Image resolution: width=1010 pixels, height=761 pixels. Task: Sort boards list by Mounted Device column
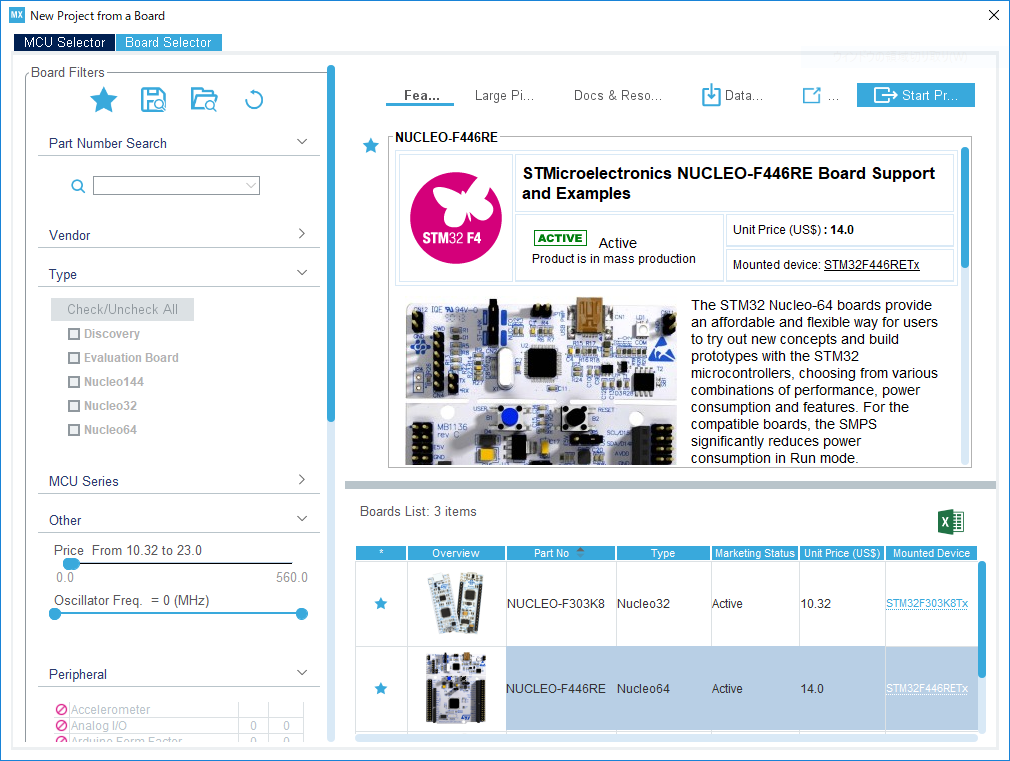(x=931, y=553)
